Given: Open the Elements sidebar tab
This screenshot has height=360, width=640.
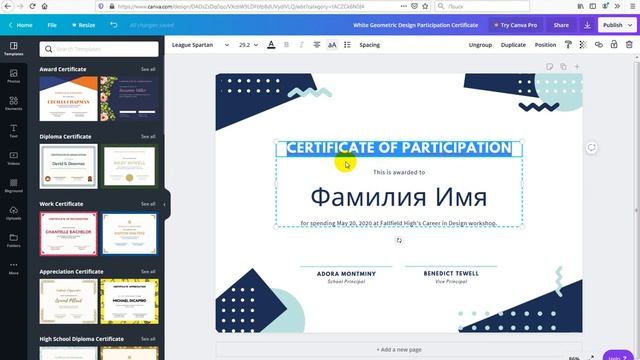Looking at the screenshot, I should pos(13,103).
